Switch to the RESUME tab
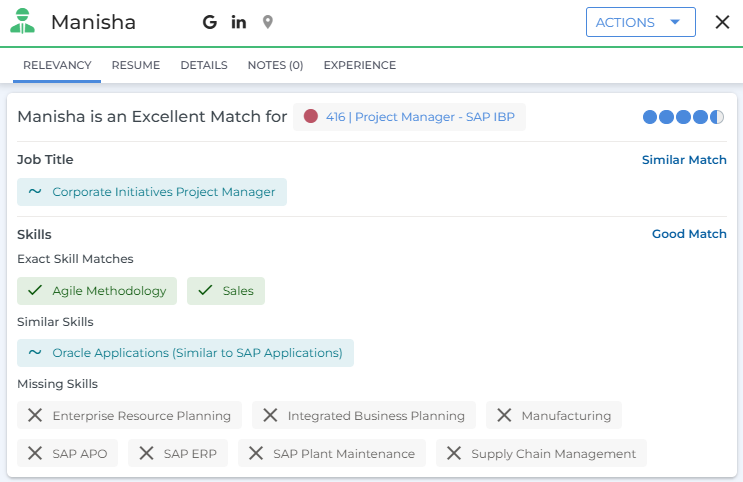This screenshot has height=482, width=743. (136, 65)
